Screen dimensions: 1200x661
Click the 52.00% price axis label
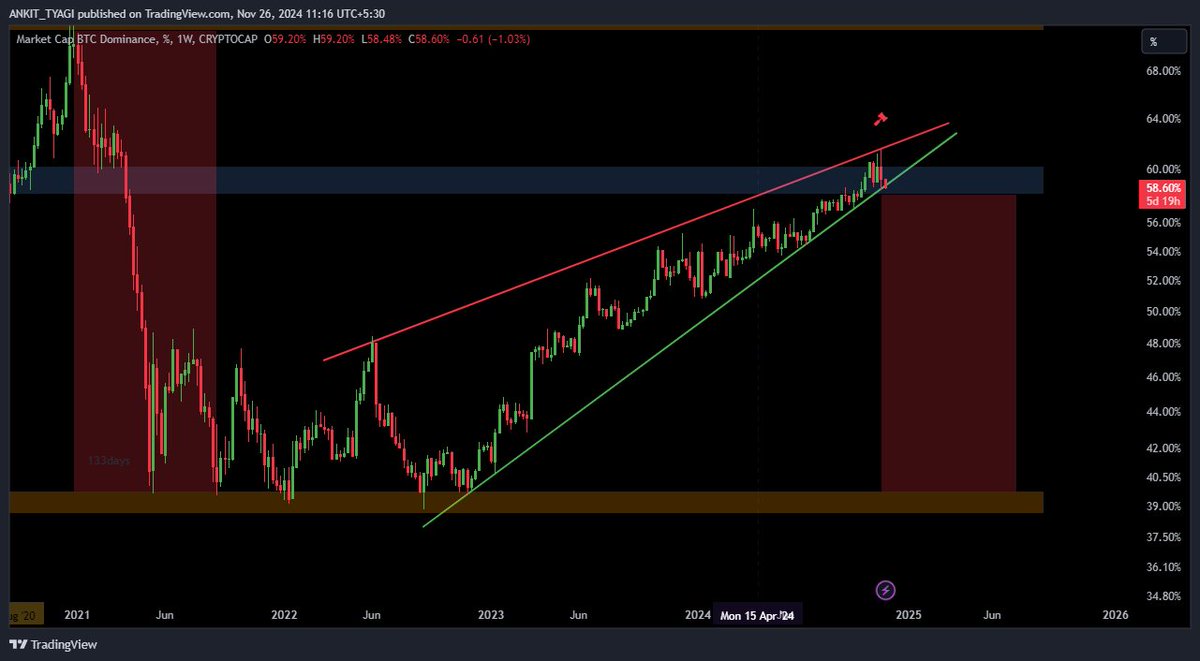point(1163,281)
